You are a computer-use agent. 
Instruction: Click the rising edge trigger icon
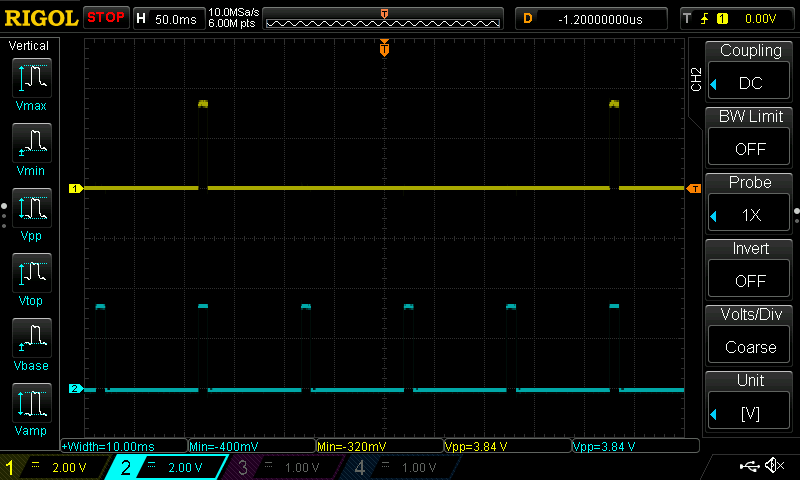click(x=704, y=19)
